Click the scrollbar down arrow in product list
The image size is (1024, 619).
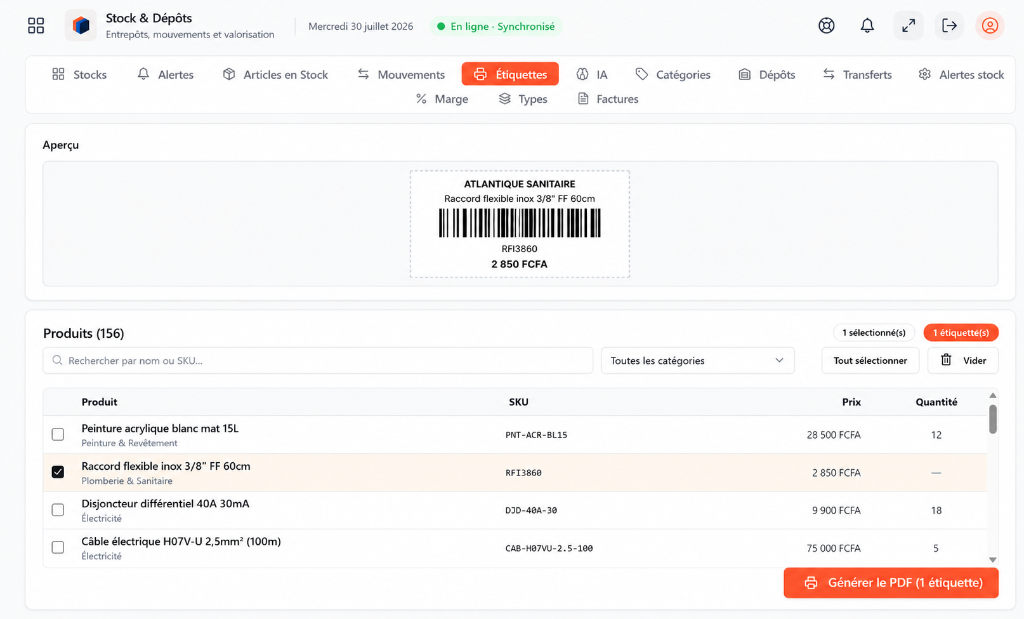click(x=993, y=560)
